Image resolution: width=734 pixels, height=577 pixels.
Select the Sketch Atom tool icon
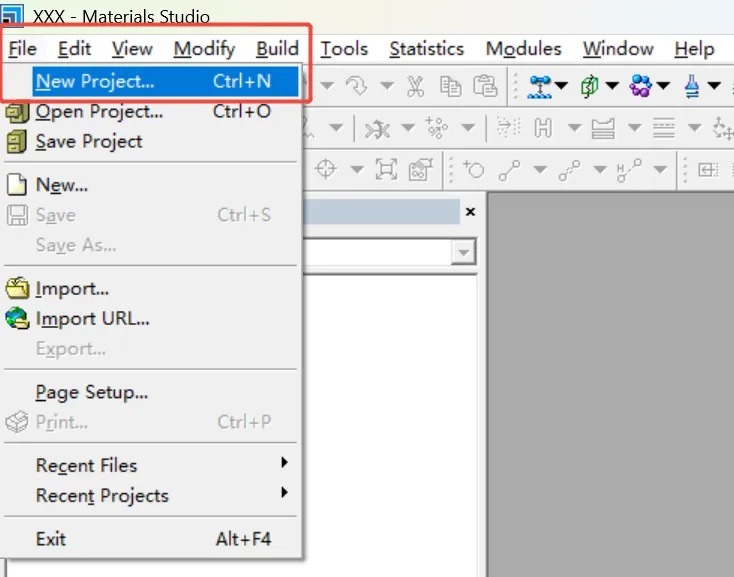pos(473,170)
